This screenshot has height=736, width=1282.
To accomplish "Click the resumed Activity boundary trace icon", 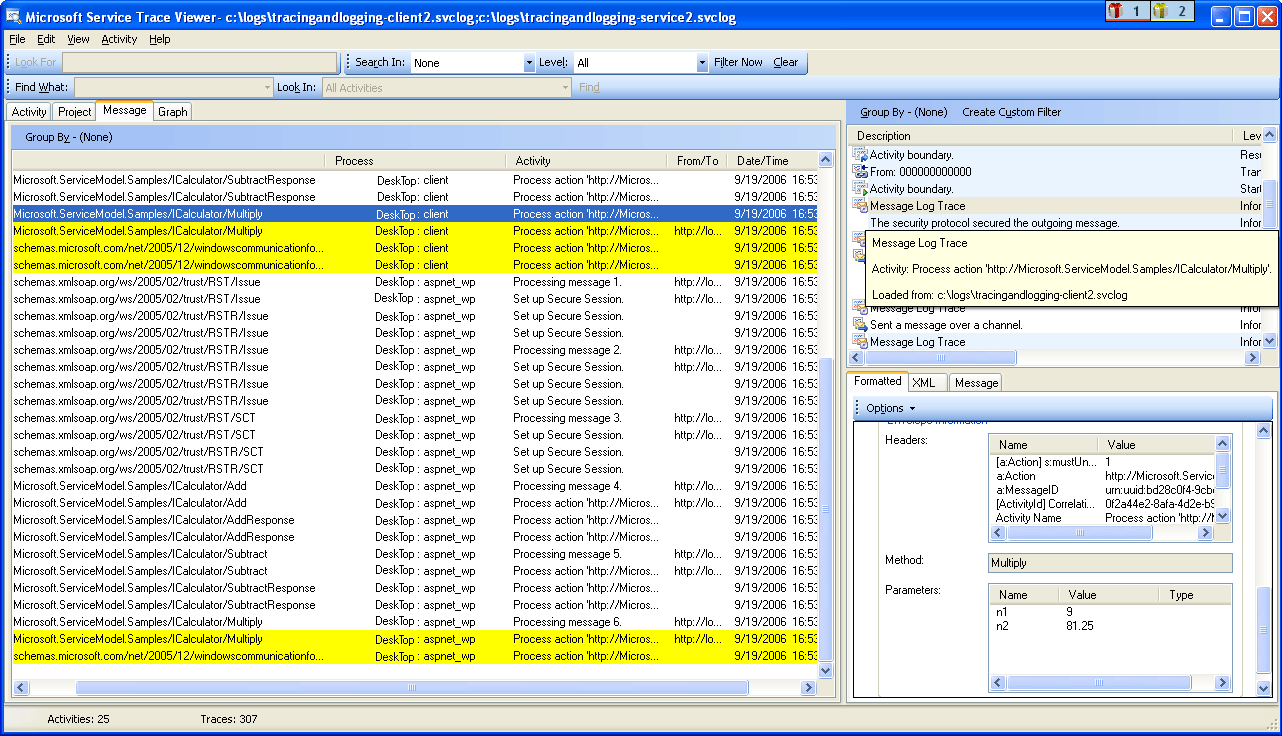I will [x=858, y=155].
